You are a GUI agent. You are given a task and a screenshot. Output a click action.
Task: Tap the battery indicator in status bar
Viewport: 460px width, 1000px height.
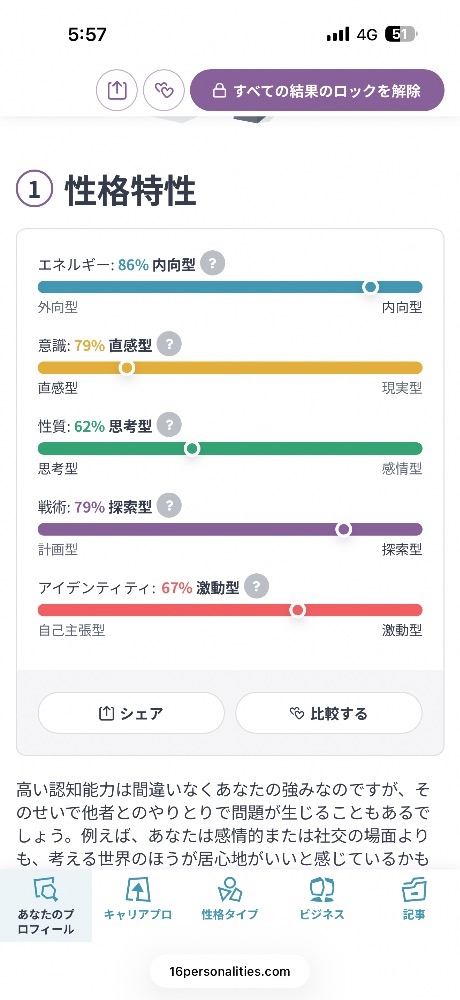(x=400, y=34)
